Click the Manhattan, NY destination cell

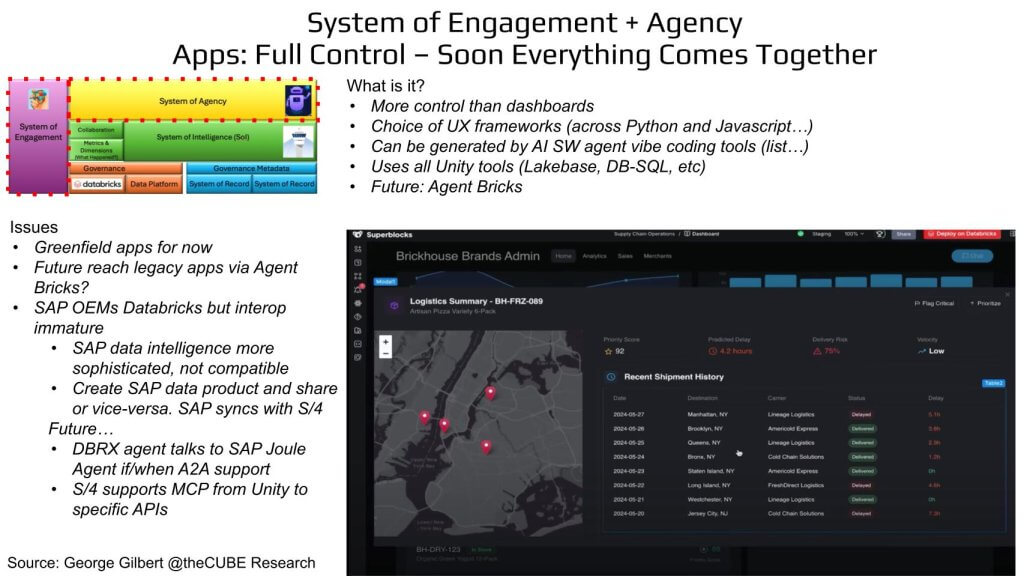click(x=707, y=415)
